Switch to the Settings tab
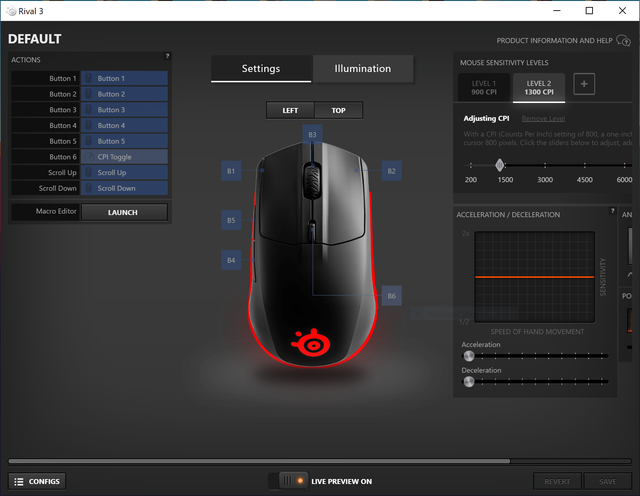The image size is (640, 496). (x=261, y=69)
